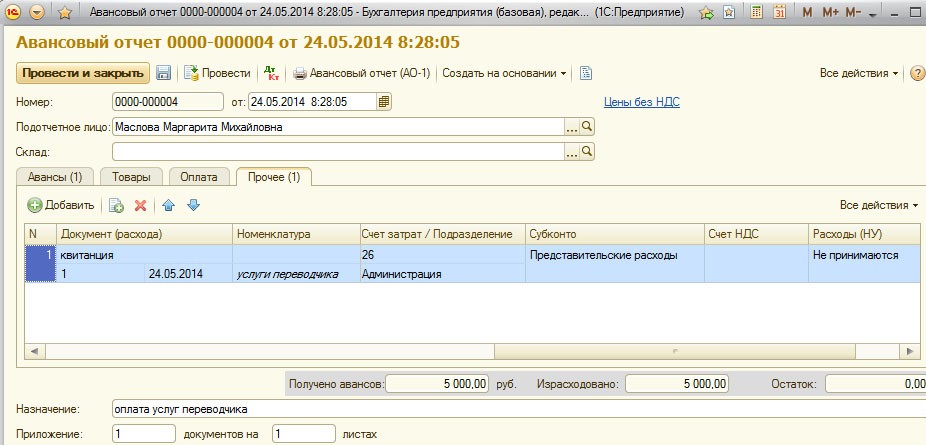Move row down with the blue arrow
This screenshot has height=445, width=926.
click(193, 205)
